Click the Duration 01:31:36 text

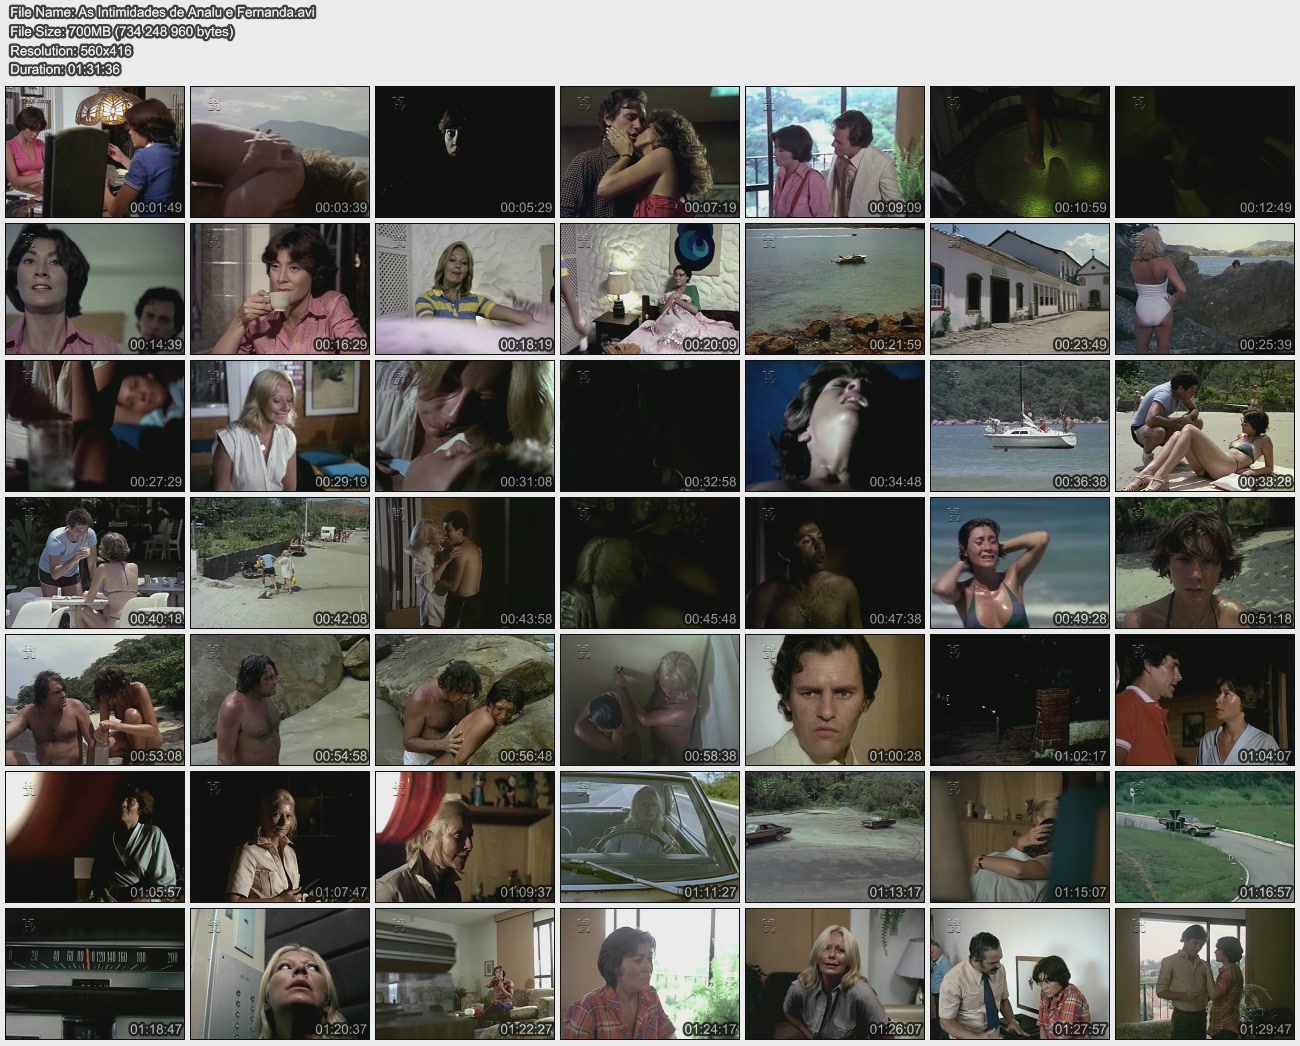(65, 69)
